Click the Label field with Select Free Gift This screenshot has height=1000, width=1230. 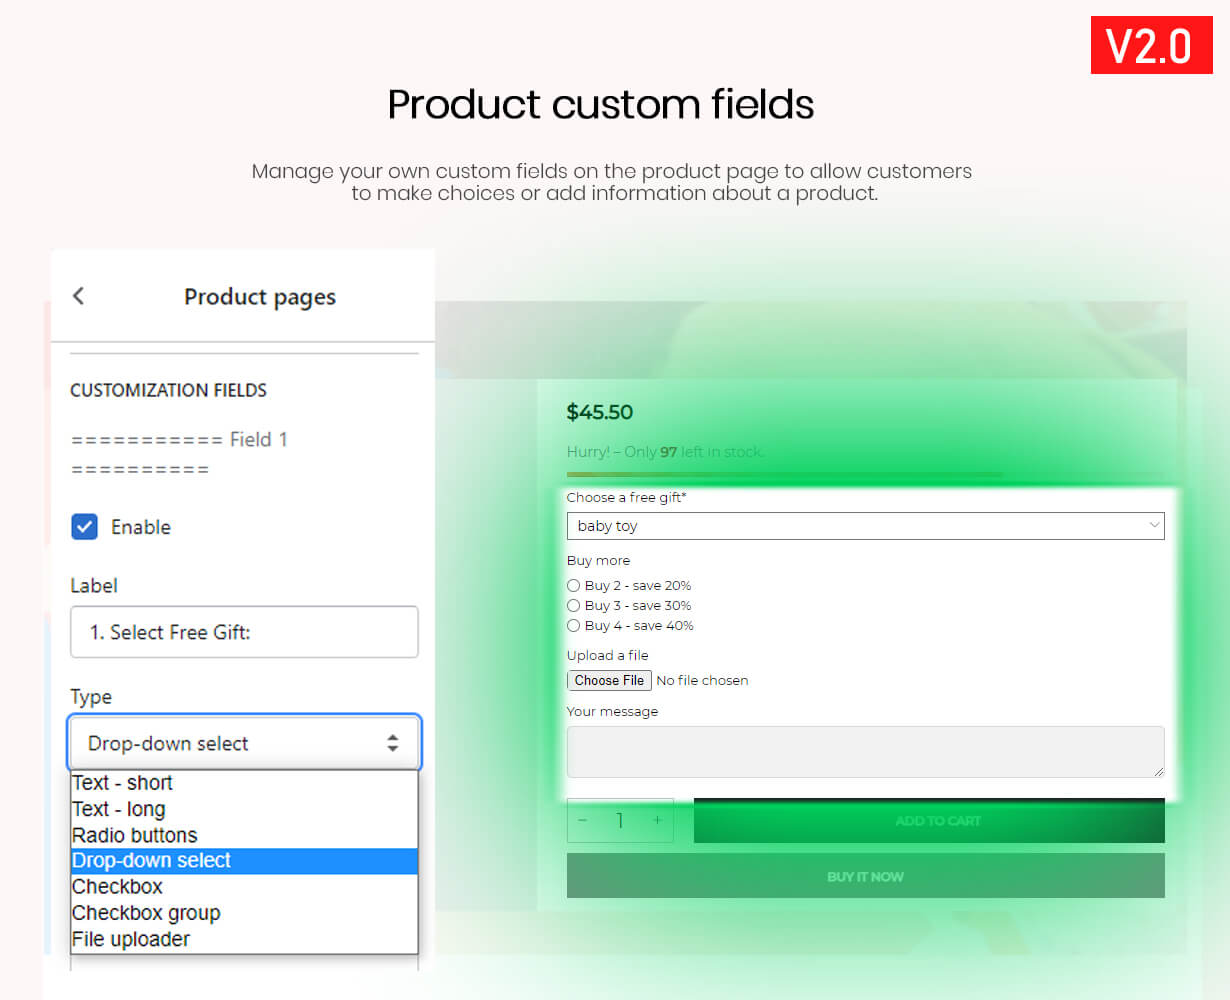tap(244, 632)
